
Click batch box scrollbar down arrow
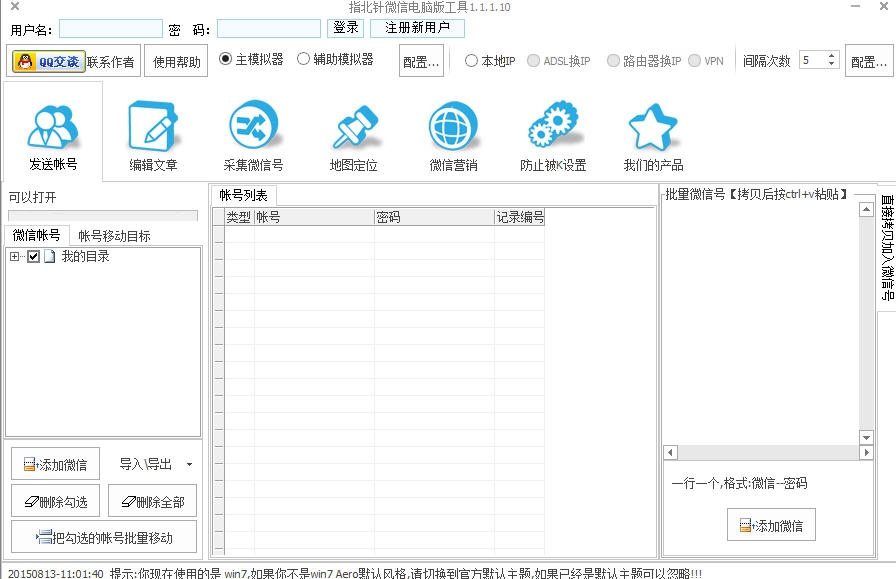coord(866,437)
